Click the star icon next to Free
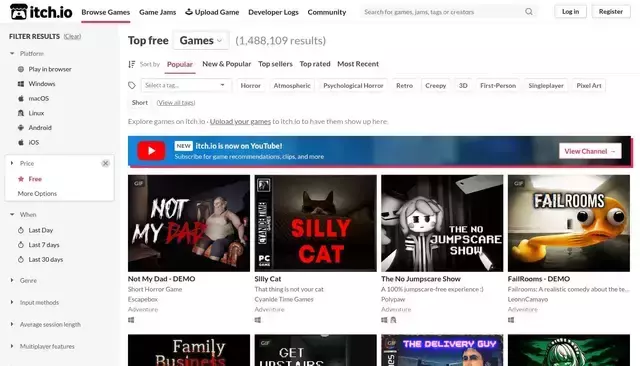This screenshot has width=640, height=366. (x=21, y=179)
